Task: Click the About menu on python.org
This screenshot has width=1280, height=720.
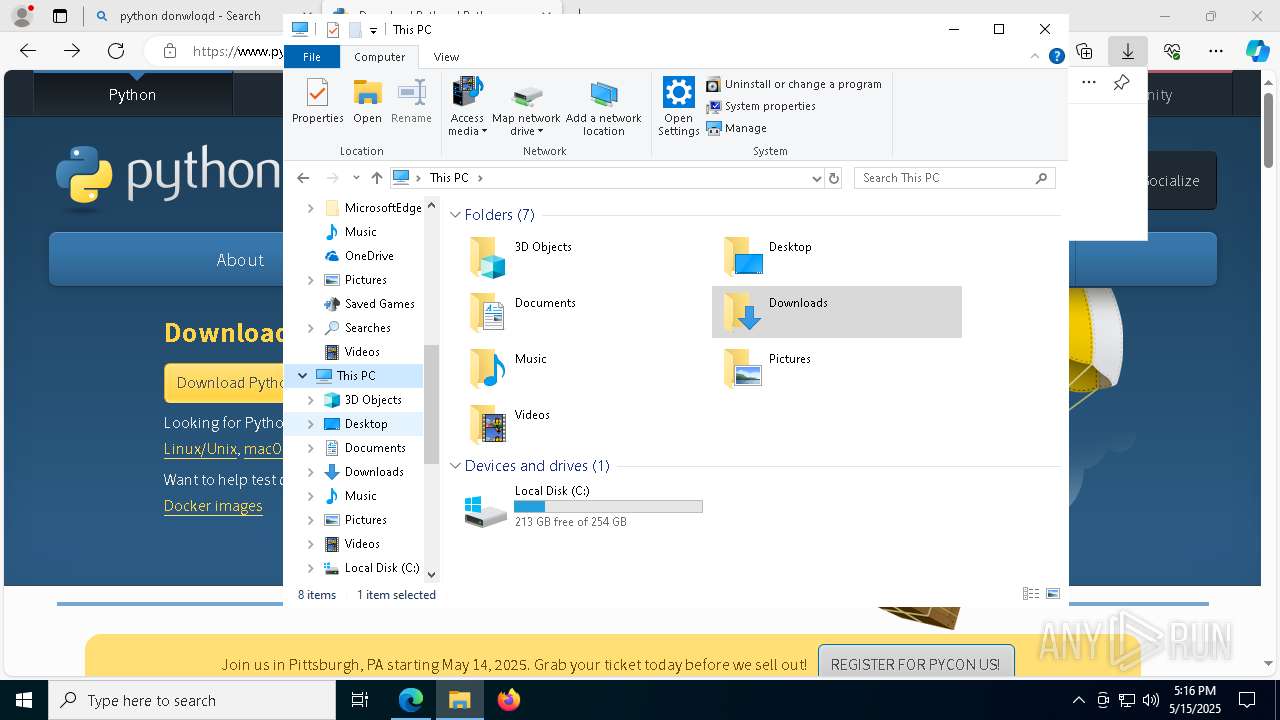Action: (x=240, y=260)
